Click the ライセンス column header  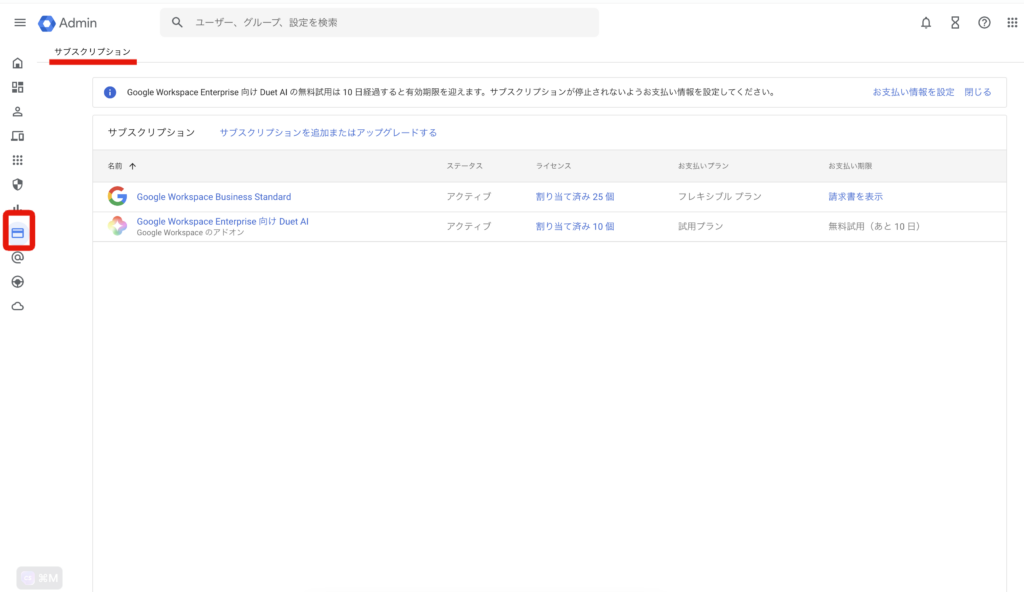pos(553,166)
